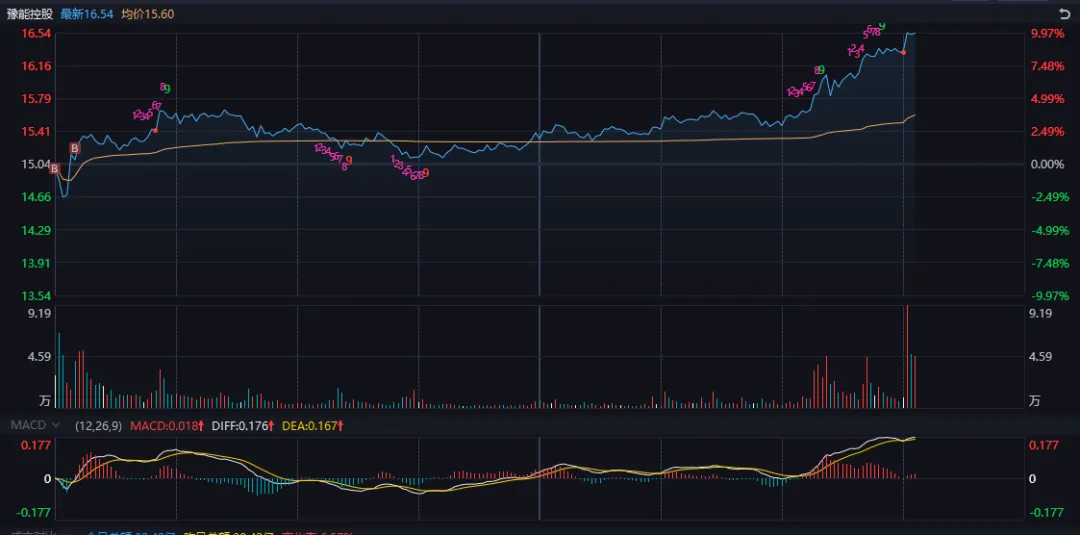Image resolution: width=1080 pixels, height=535 pixels.
Task: Click the -4.99% green percent label
Action: click(1049, 230)
